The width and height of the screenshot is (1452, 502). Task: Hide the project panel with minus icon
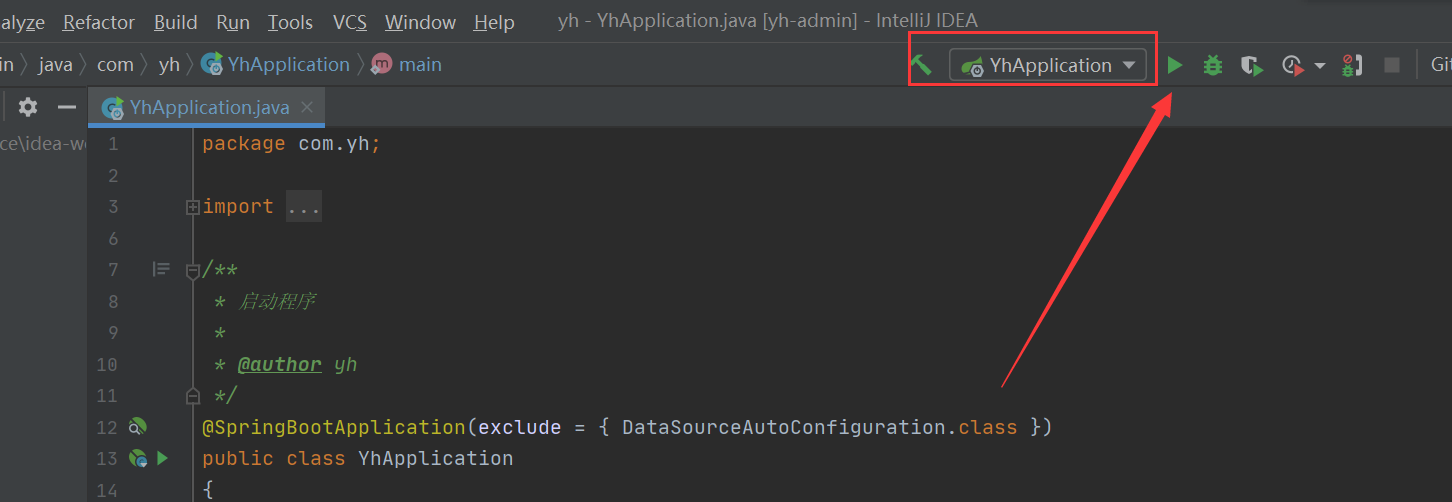(x=67, y=107)
